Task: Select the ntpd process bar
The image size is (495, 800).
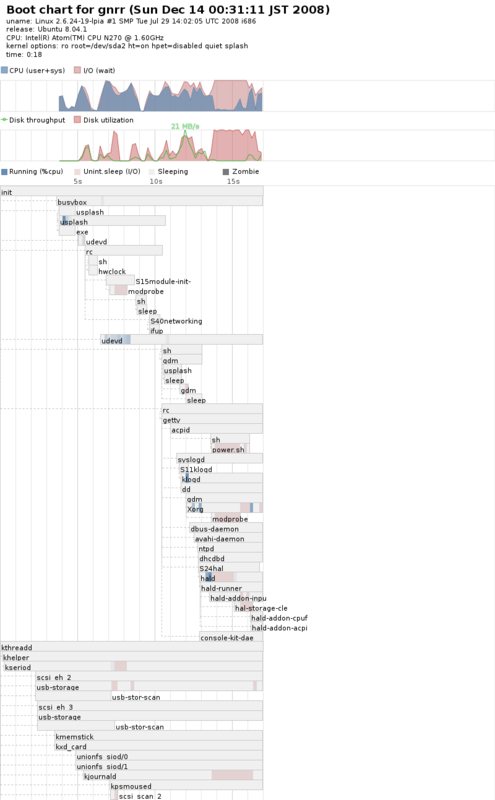Action: [230, 548]
